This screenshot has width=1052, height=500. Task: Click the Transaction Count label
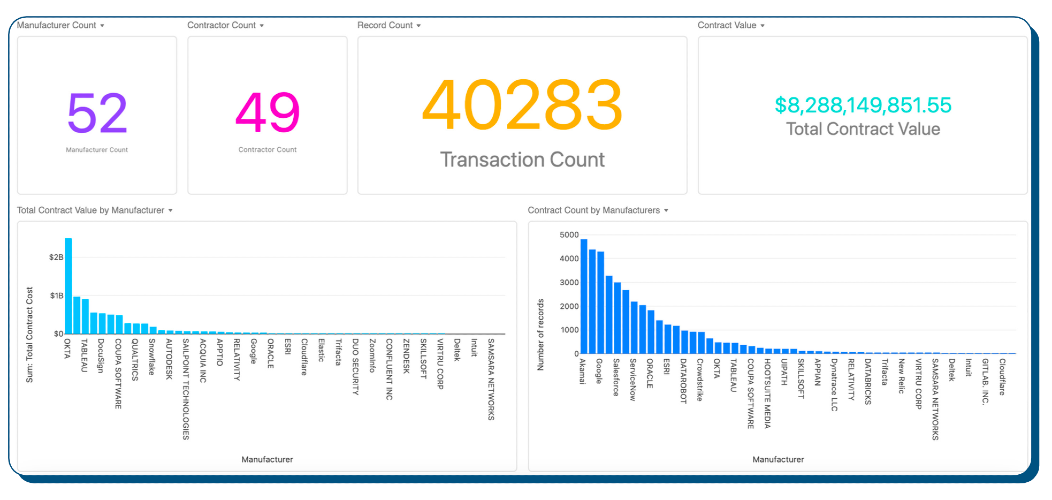pyautogui.click(x=522, y=160)
